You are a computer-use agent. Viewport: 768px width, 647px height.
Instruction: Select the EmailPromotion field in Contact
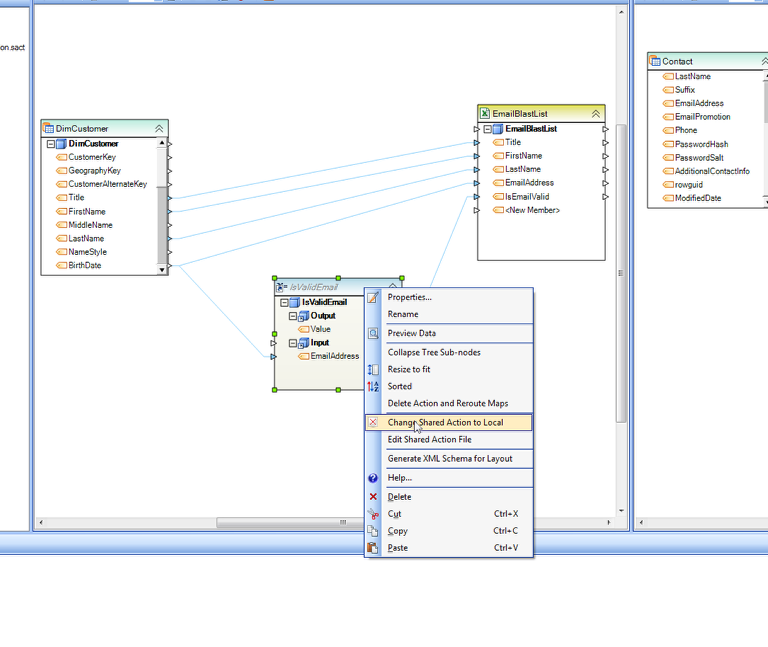click(702, 117)
